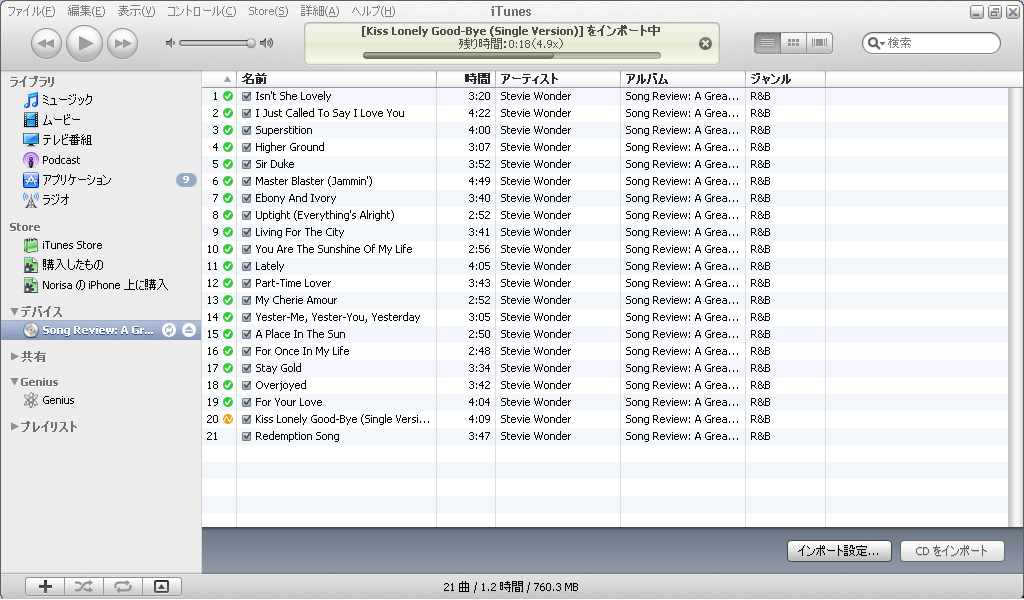Click the インポート設定... import settings button
Image resolution: width=1024 pixels, height=600 pixels.
pos(839,551)
